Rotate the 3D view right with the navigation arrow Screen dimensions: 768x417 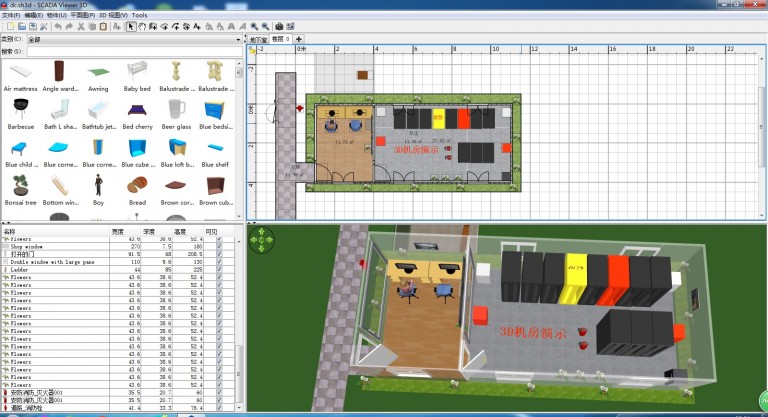coord(270,240)
